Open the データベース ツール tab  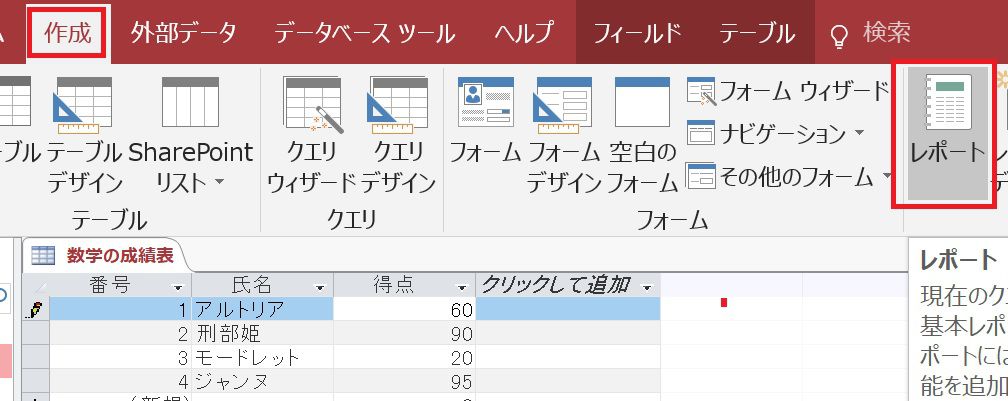click(x=364, y=33)
